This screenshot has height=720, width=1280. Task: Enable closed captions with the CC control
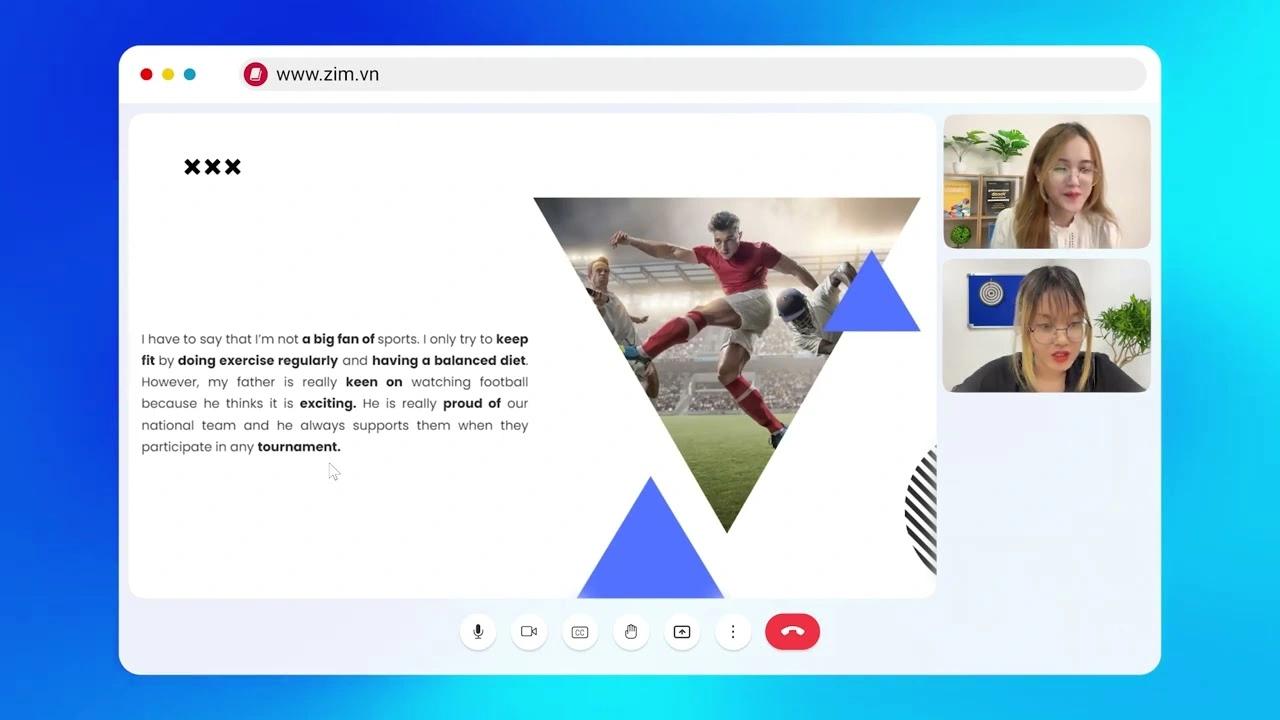(580, 631)
